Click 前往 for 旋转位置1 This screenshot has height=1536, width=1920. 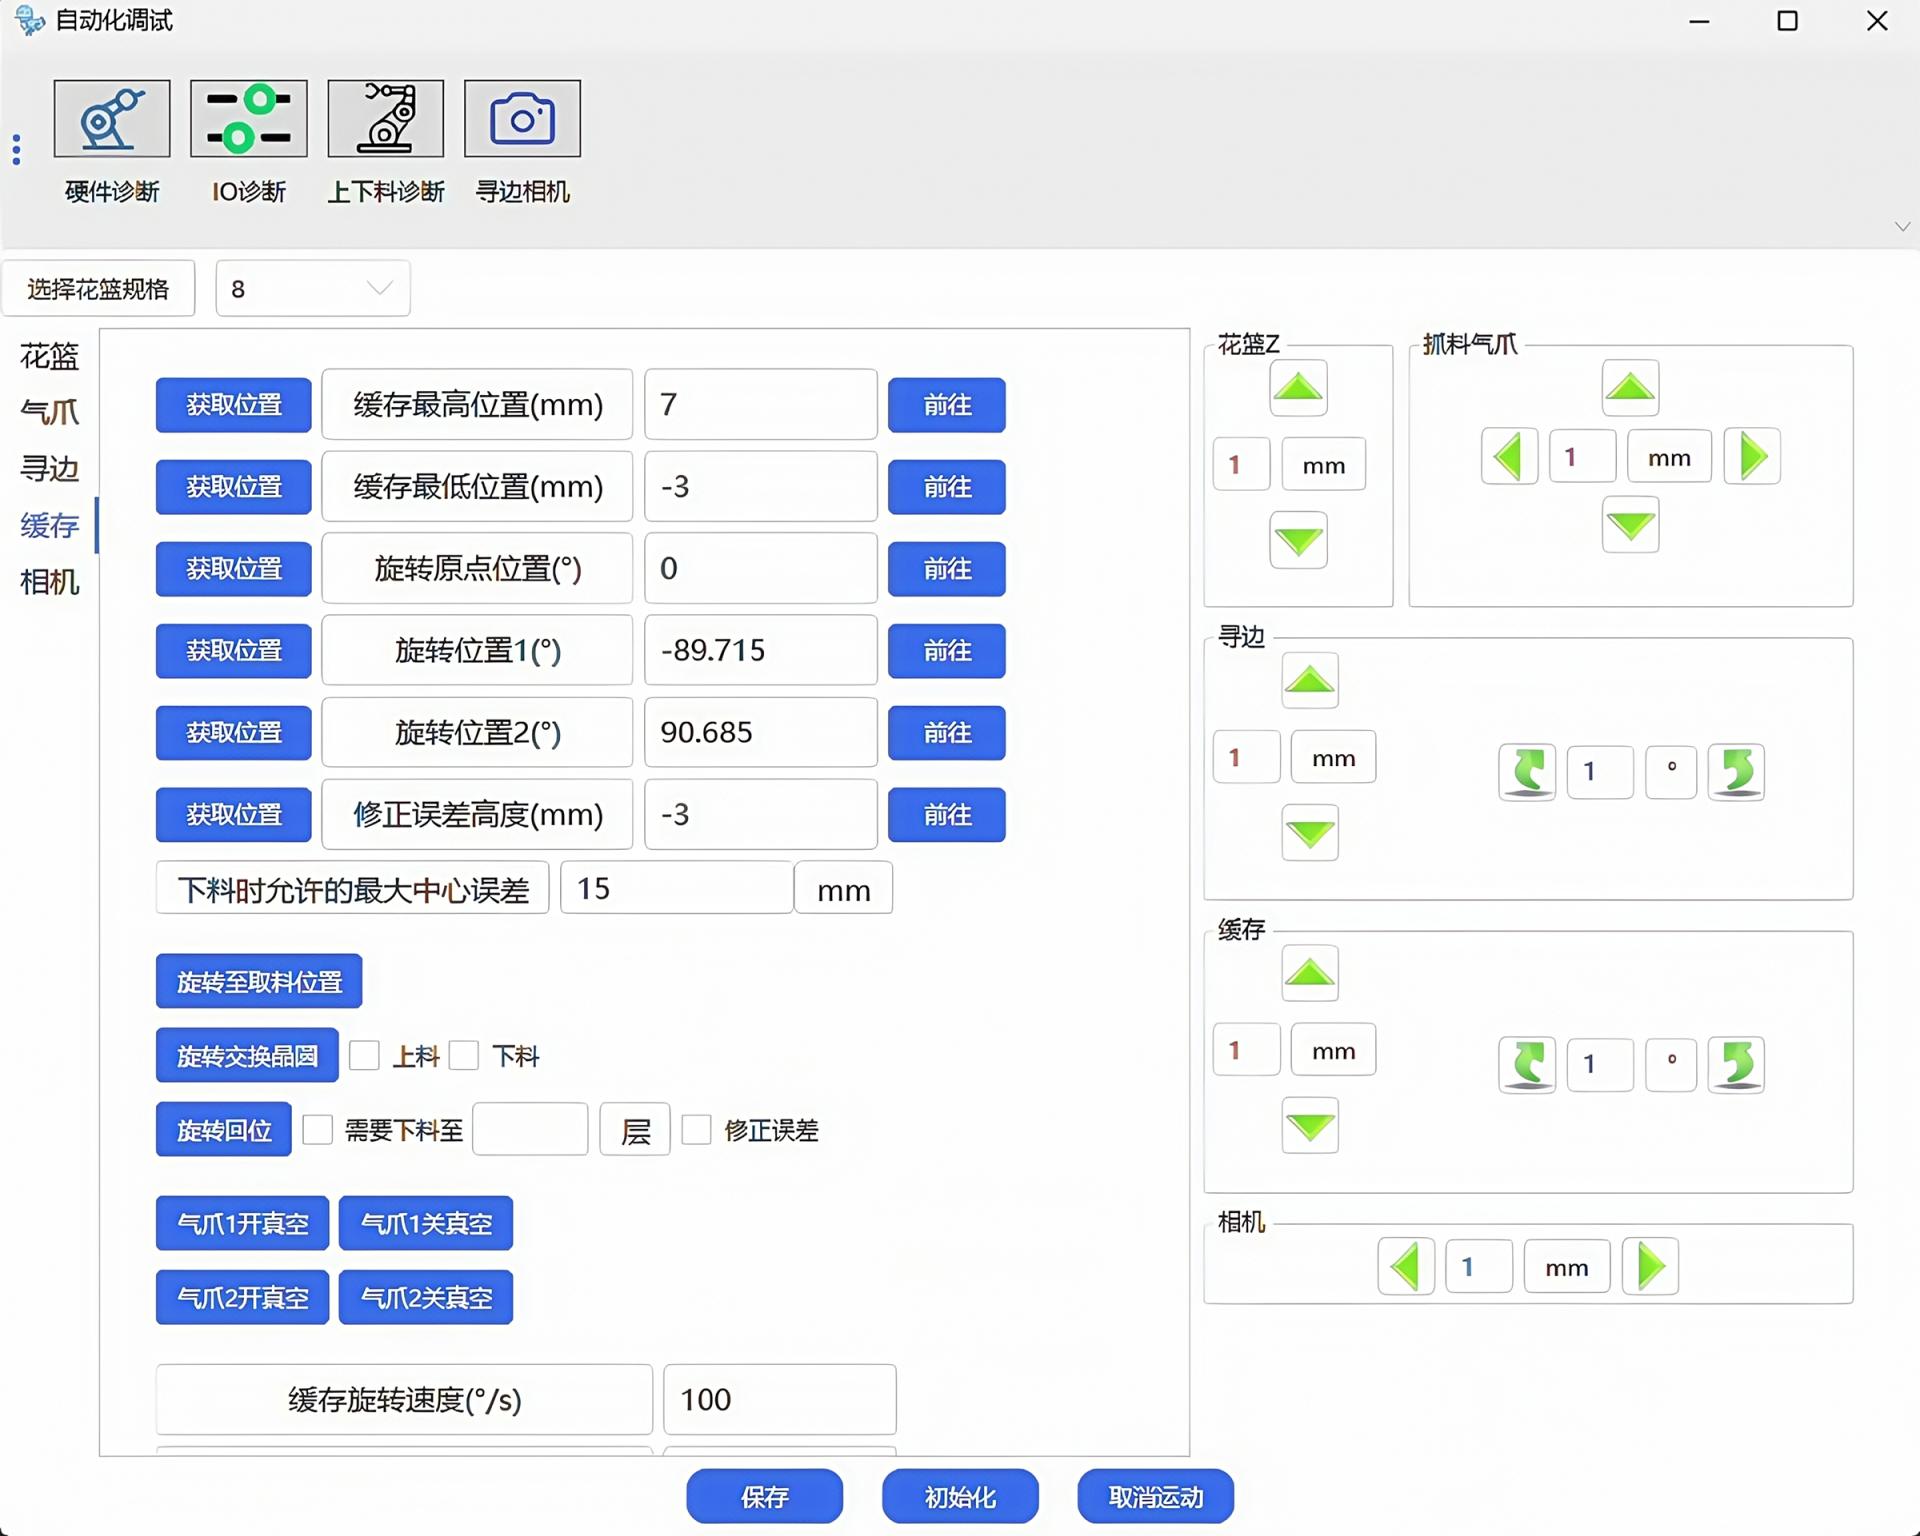click(x=946, y=651)
